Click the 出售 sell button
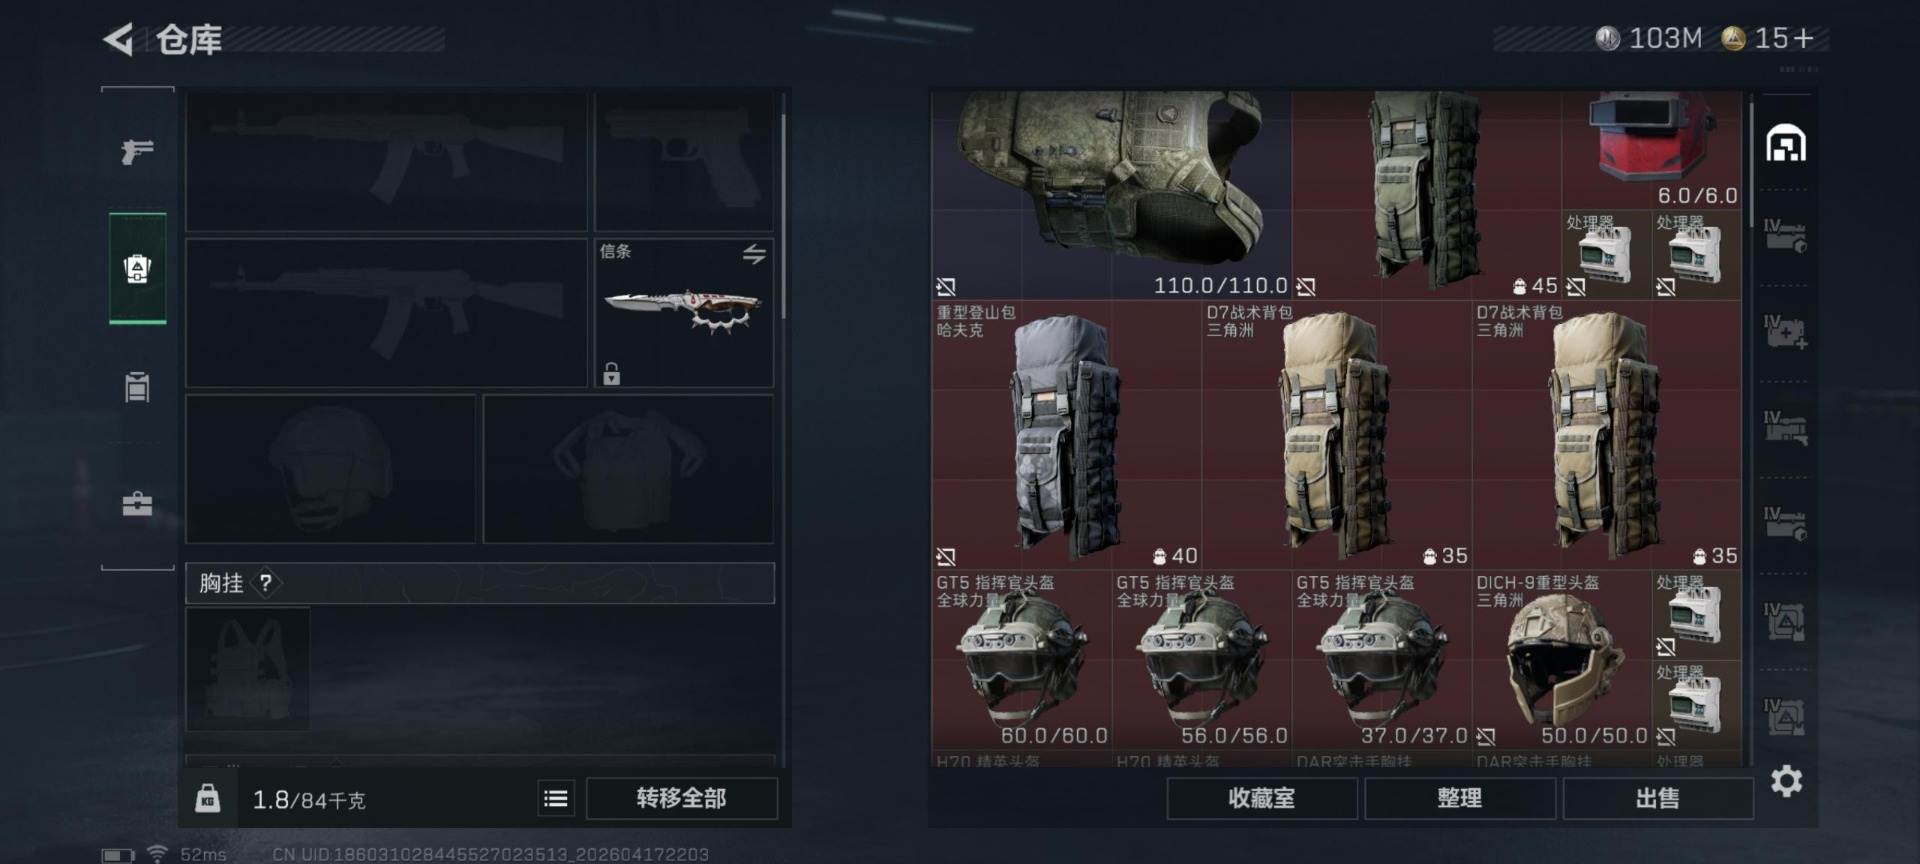This screenshot has height=864, width=1920. coord(1657,798)
